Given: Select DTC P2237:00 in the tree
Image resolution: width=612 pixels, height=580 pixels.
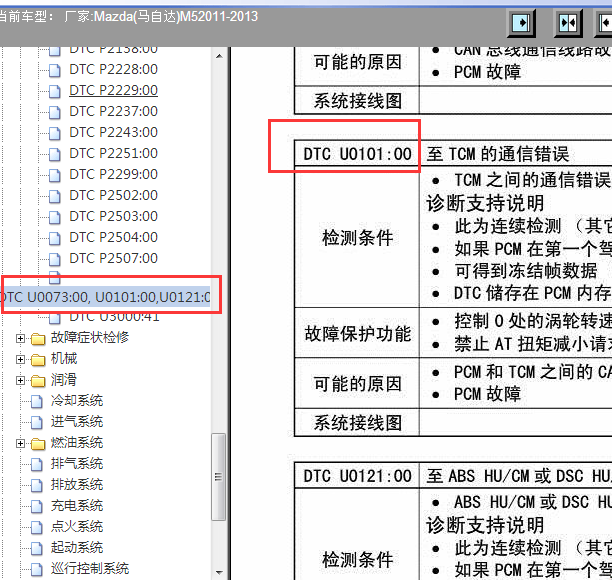Looking at the screenshot, I should (113, 111).
